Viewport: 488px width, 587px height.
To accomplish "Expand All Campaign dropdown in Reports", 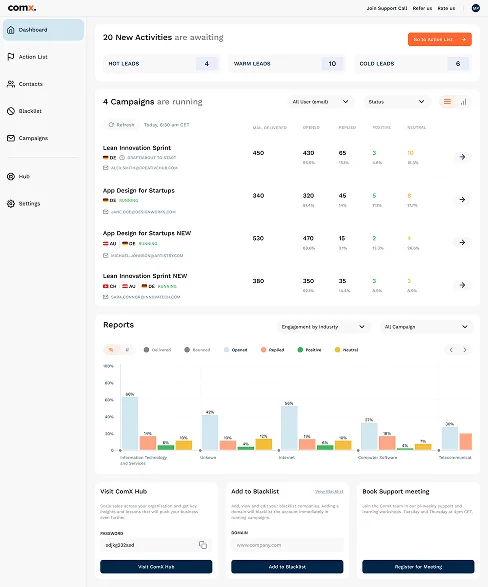I will 427,327.
